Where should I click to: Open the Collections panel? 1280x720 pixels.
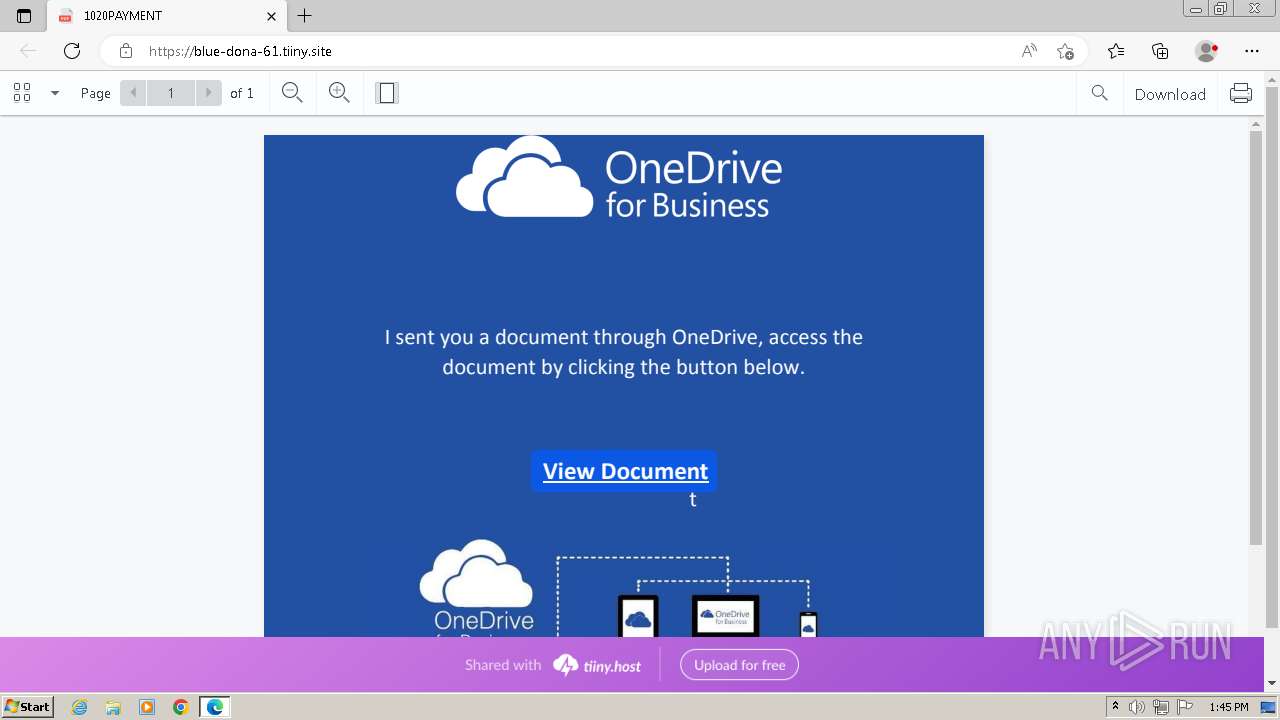(x=1160, y=51)
